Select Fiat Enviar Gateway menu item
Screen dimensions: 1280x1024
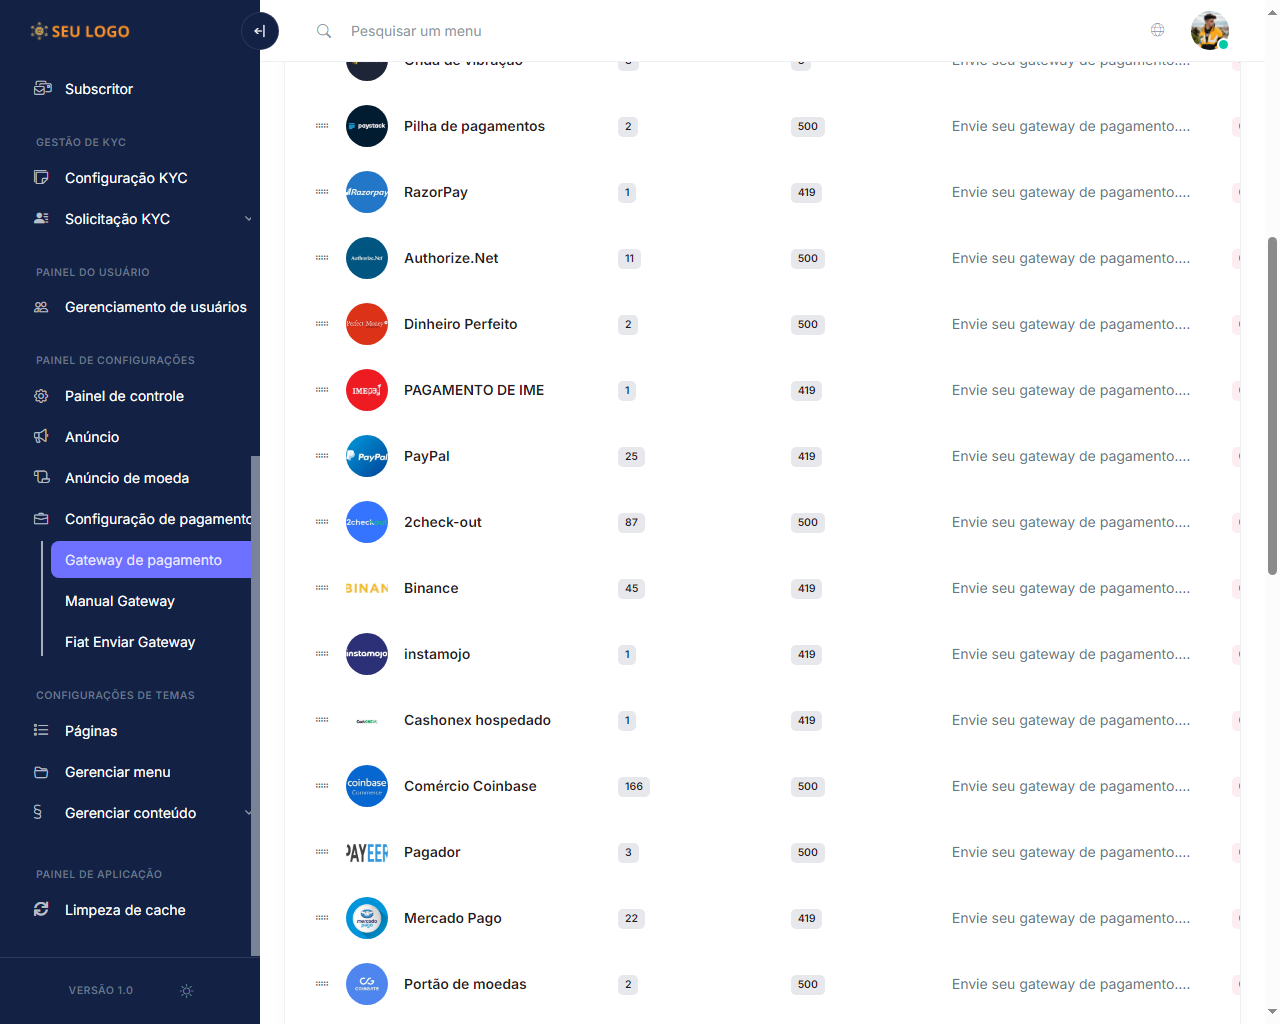pos(130,642)
